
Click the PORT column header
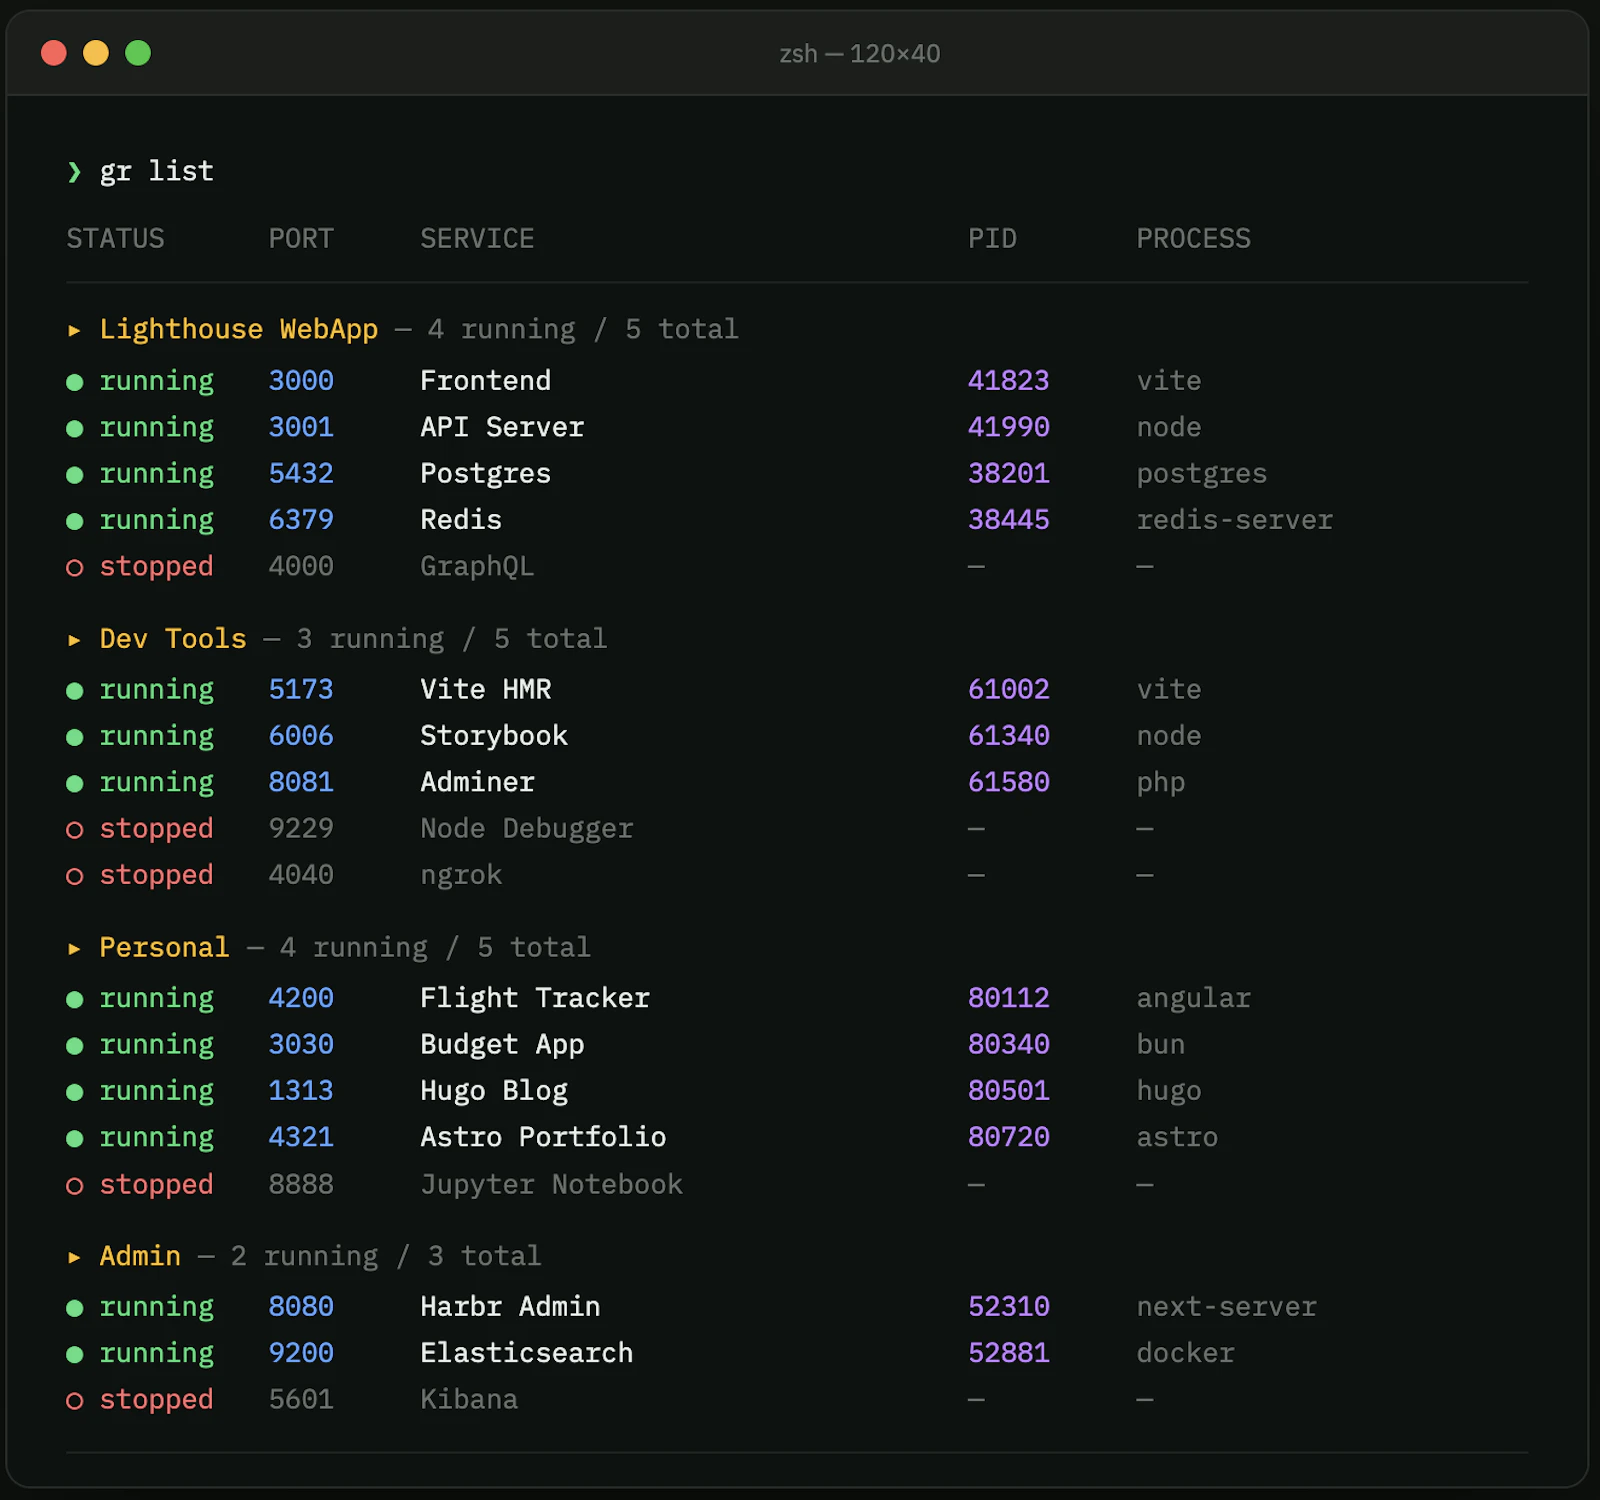point(301,239)
